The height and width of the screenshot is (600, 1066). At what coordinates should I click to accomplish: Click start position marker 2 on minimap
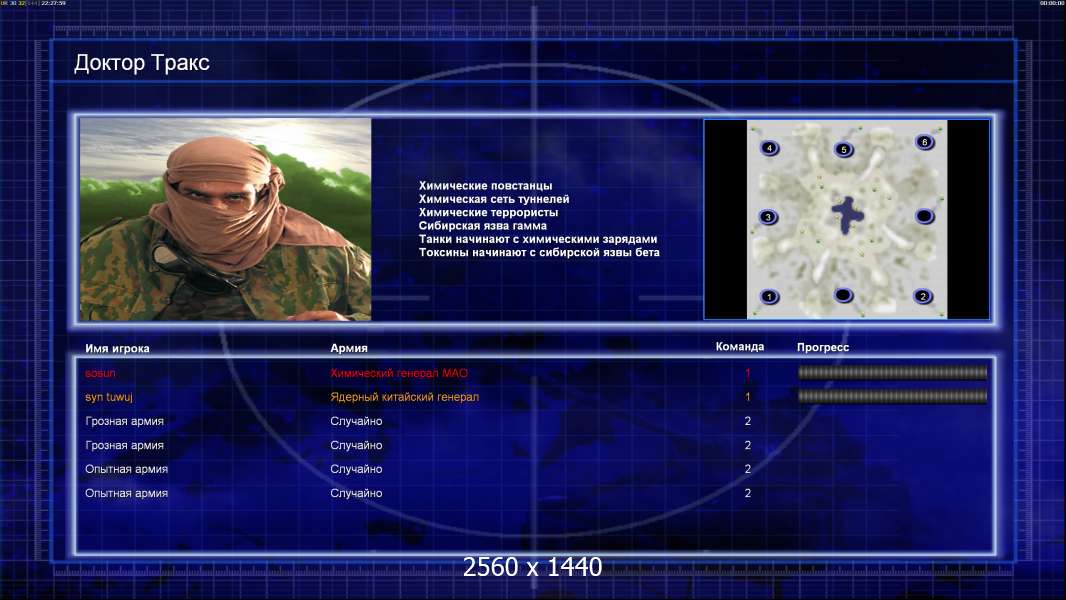923,296
